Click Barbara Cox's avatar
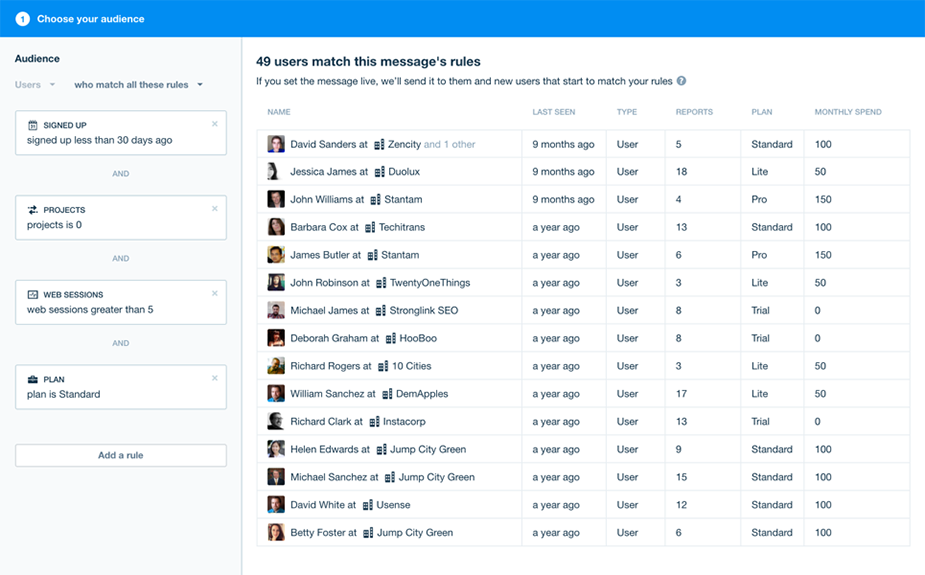This screenshot has height=575, width=925. 275,227
